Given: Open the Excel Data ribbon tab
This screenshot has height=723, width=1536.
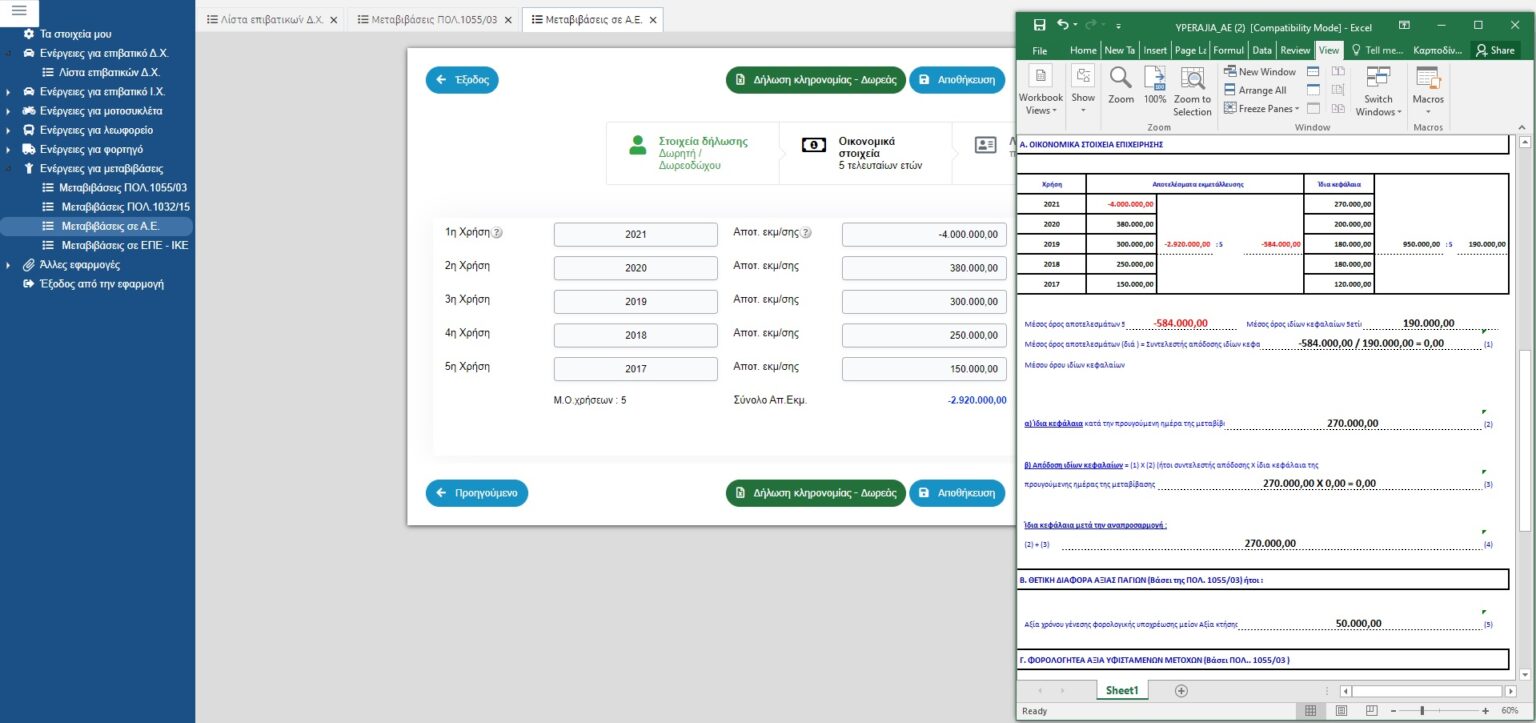Looking at the screenshot, I should pyautogui.click(x=1262, y=50).
